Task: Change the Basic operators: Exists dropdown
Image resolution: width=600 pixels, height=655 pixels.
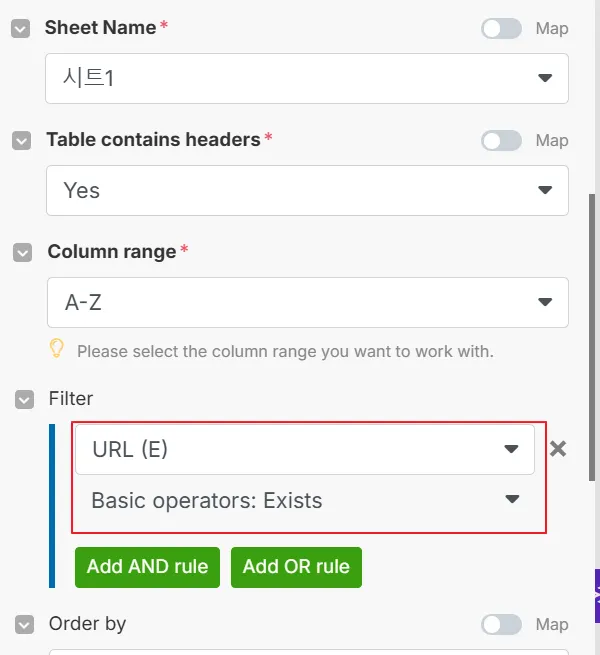Action: click(304, 500)
